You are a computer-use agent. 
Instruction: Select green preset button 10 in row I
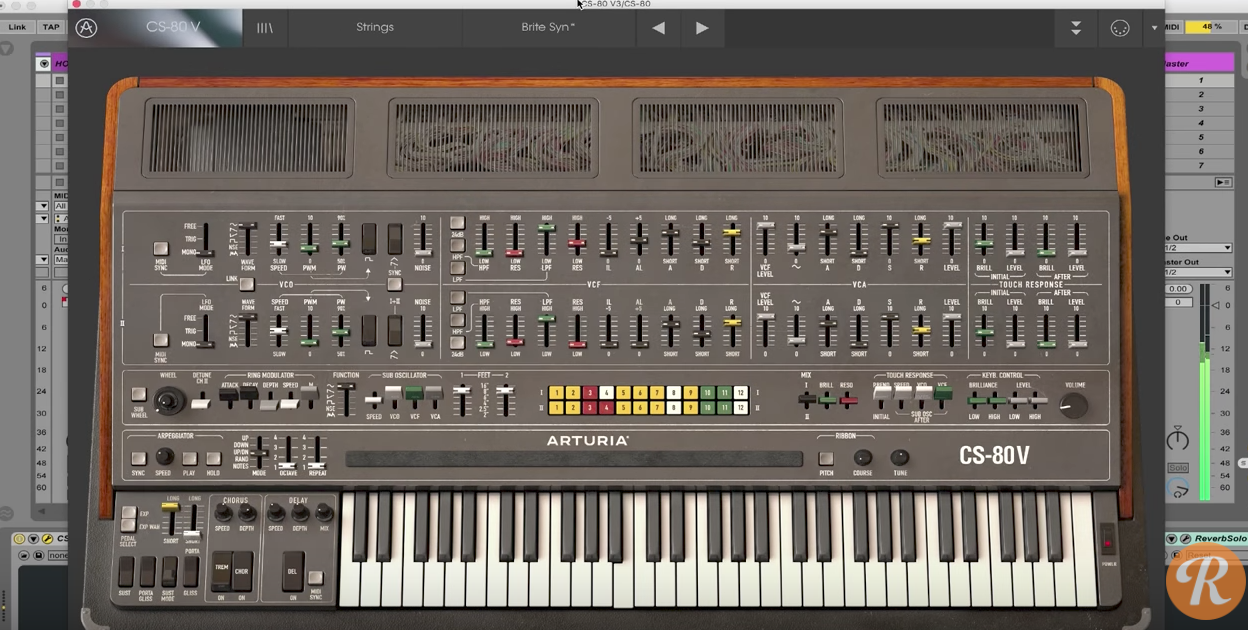[x=707, y=393]
